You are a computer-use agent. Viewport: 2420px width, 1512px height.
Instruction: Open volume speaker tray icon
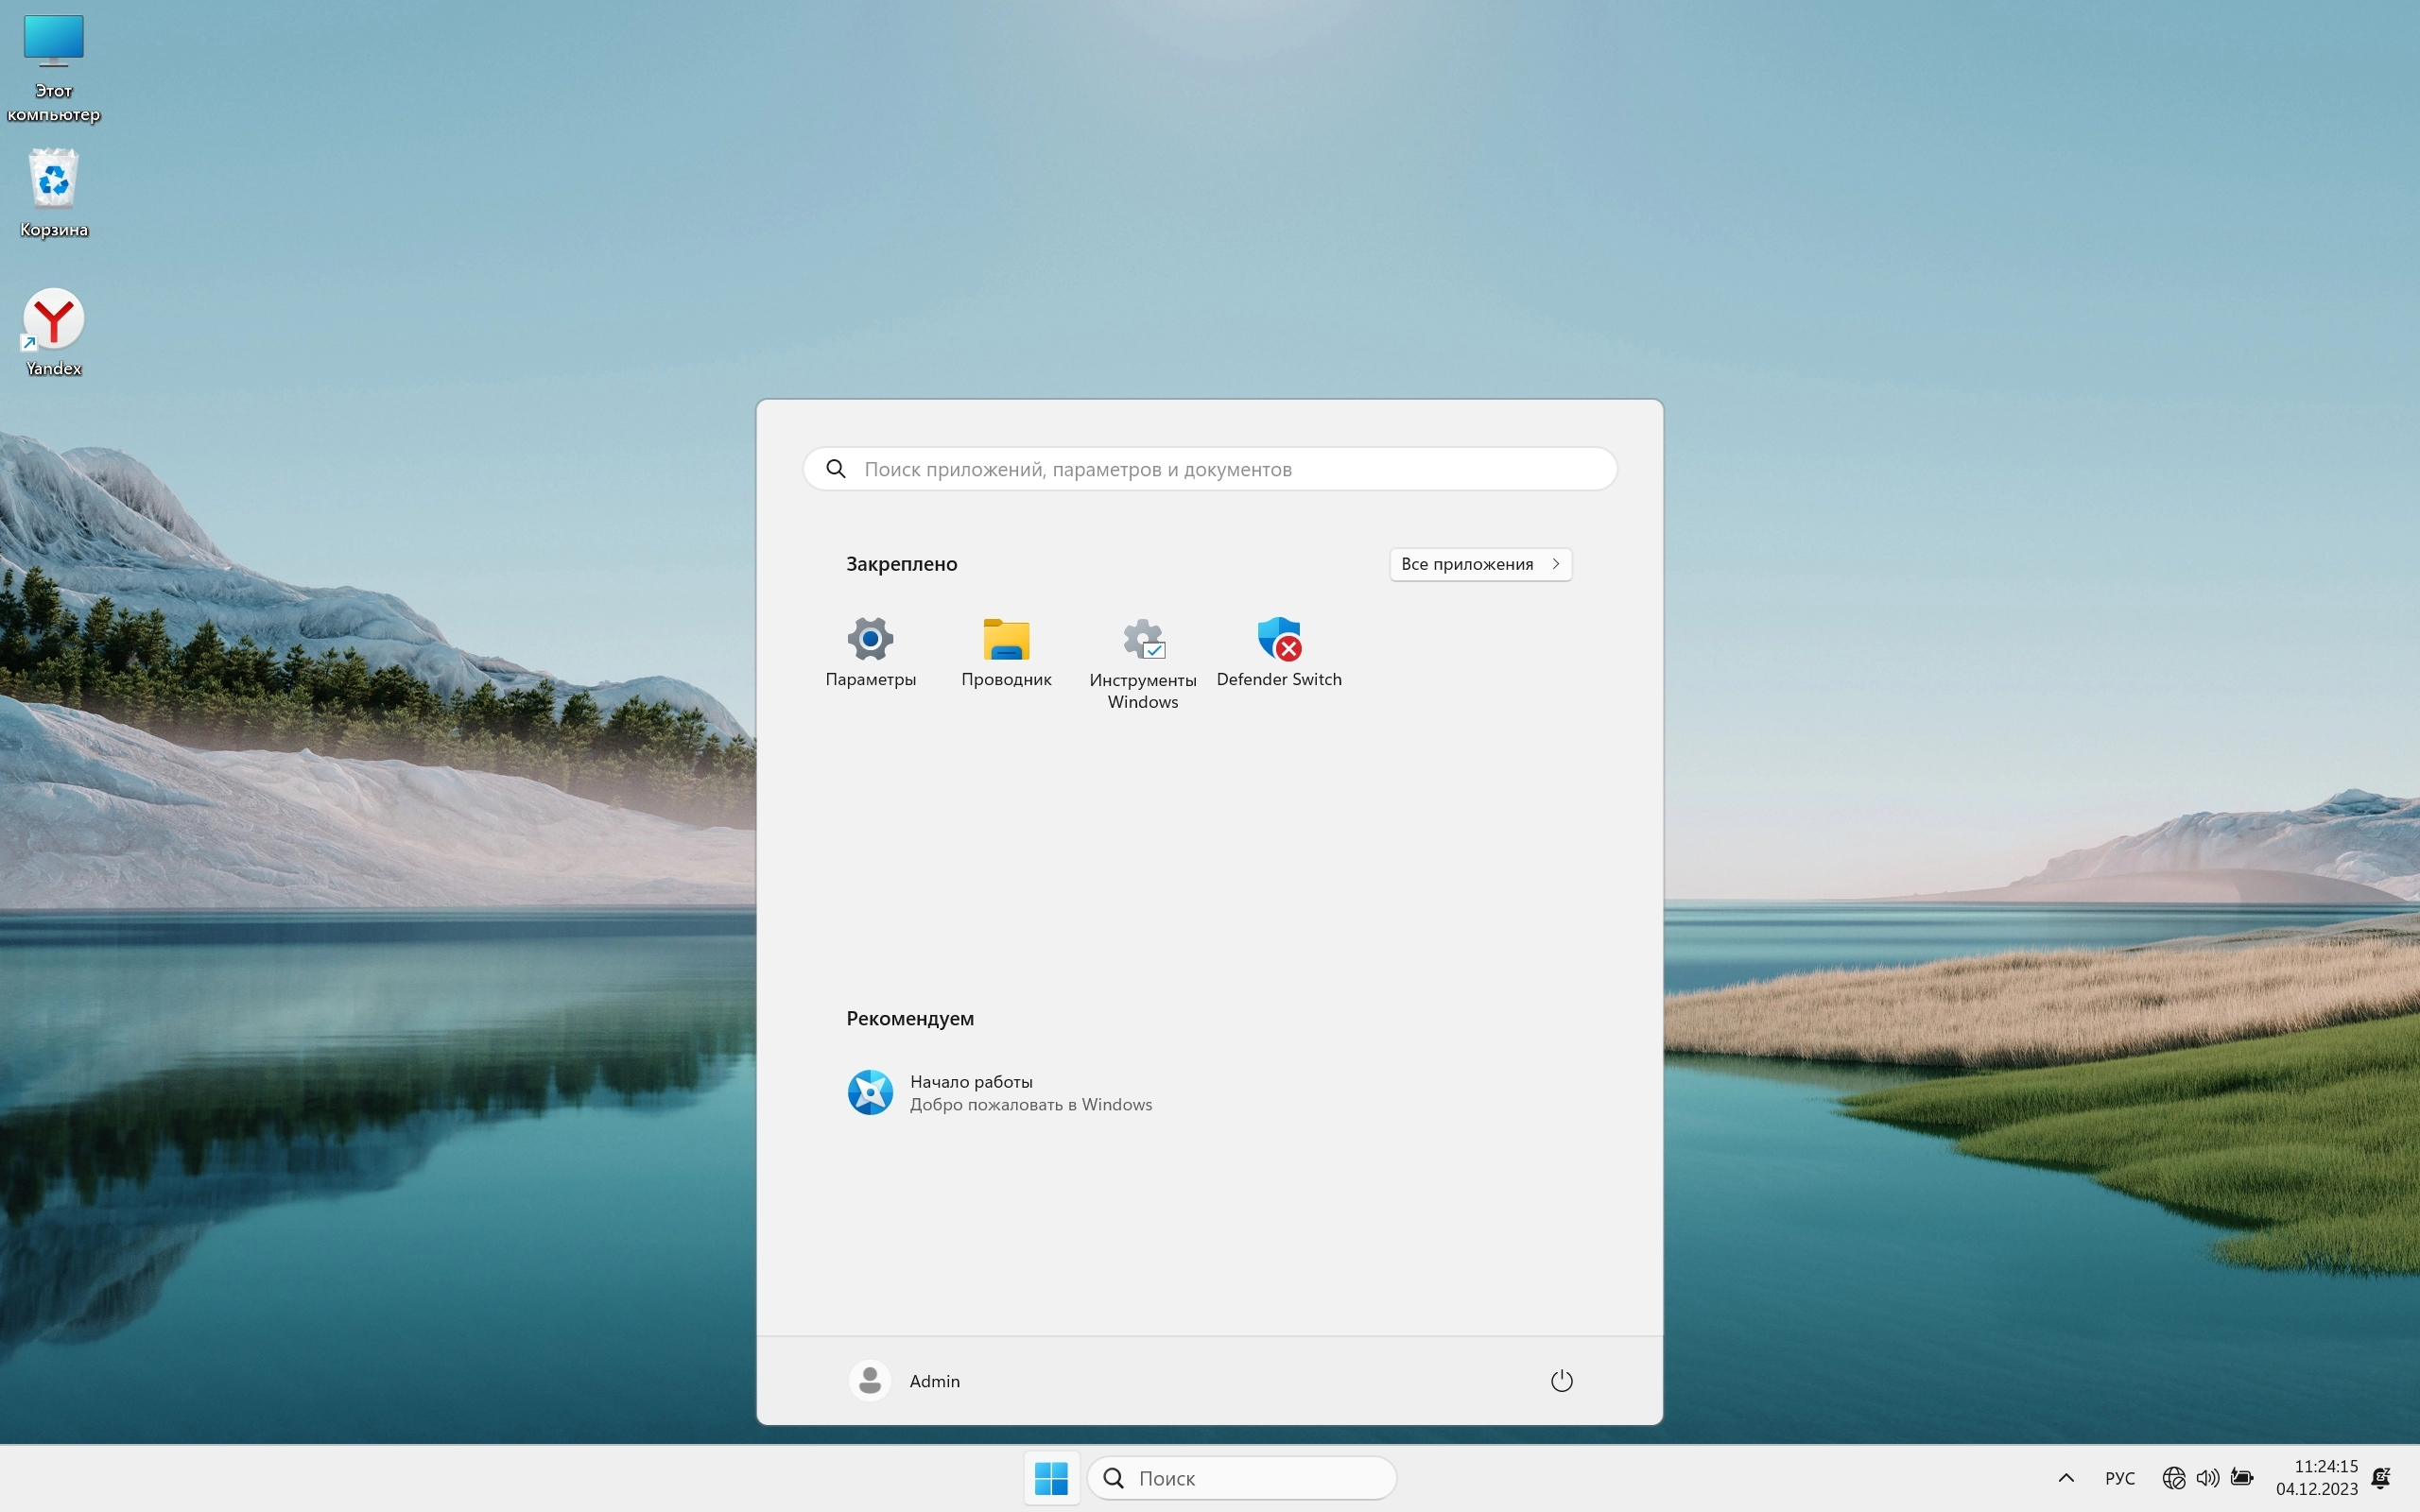pos(2207,1478)
